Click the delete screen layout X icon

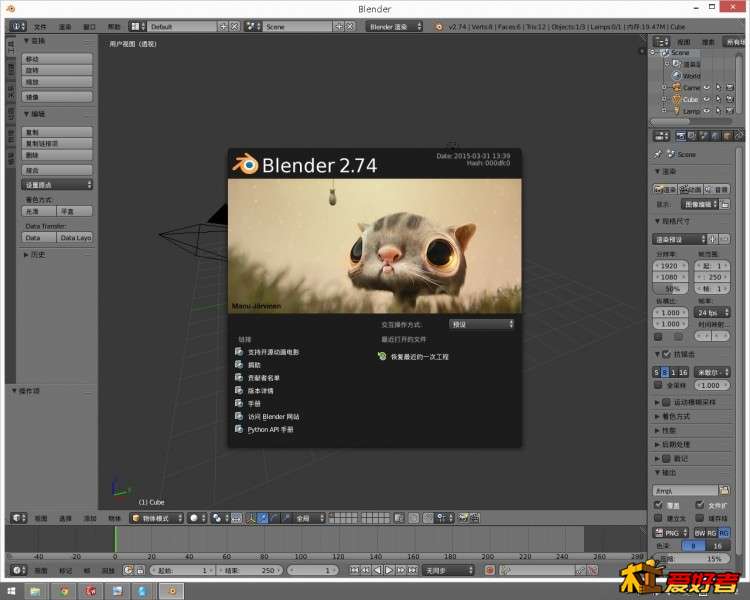(x=234, y=26)
